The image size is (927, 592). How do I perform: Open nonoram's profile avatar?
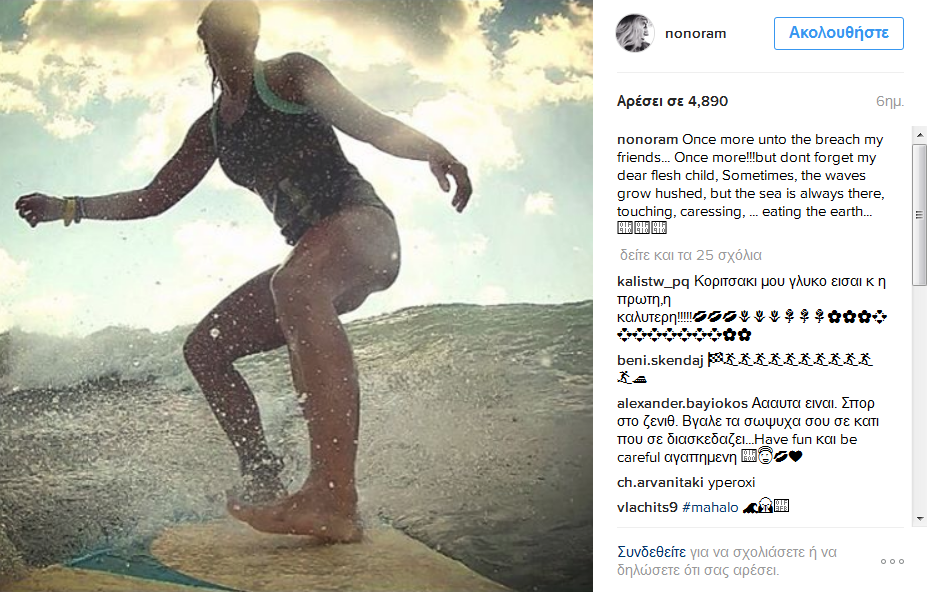coord(635,33)
